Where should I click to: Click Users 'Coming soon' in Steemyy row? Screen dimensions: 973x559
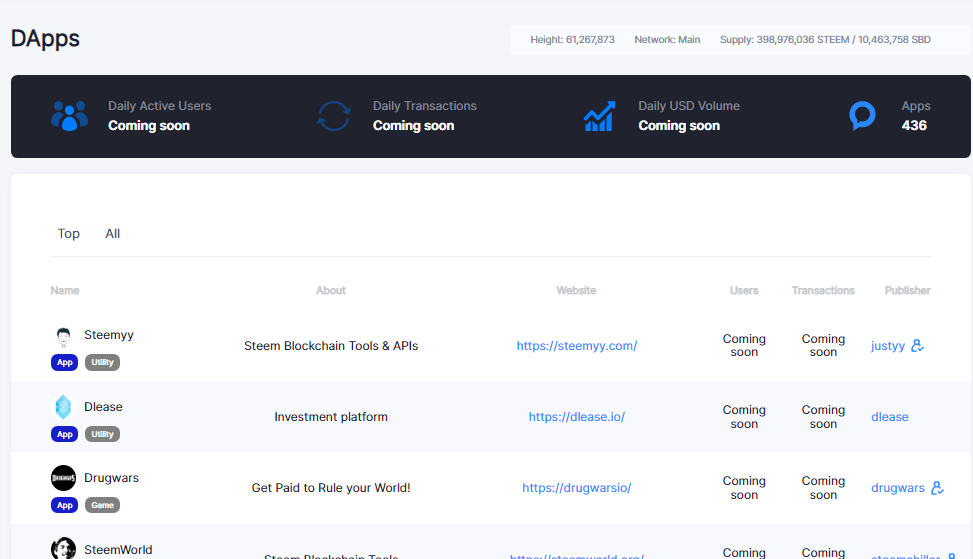744,346
